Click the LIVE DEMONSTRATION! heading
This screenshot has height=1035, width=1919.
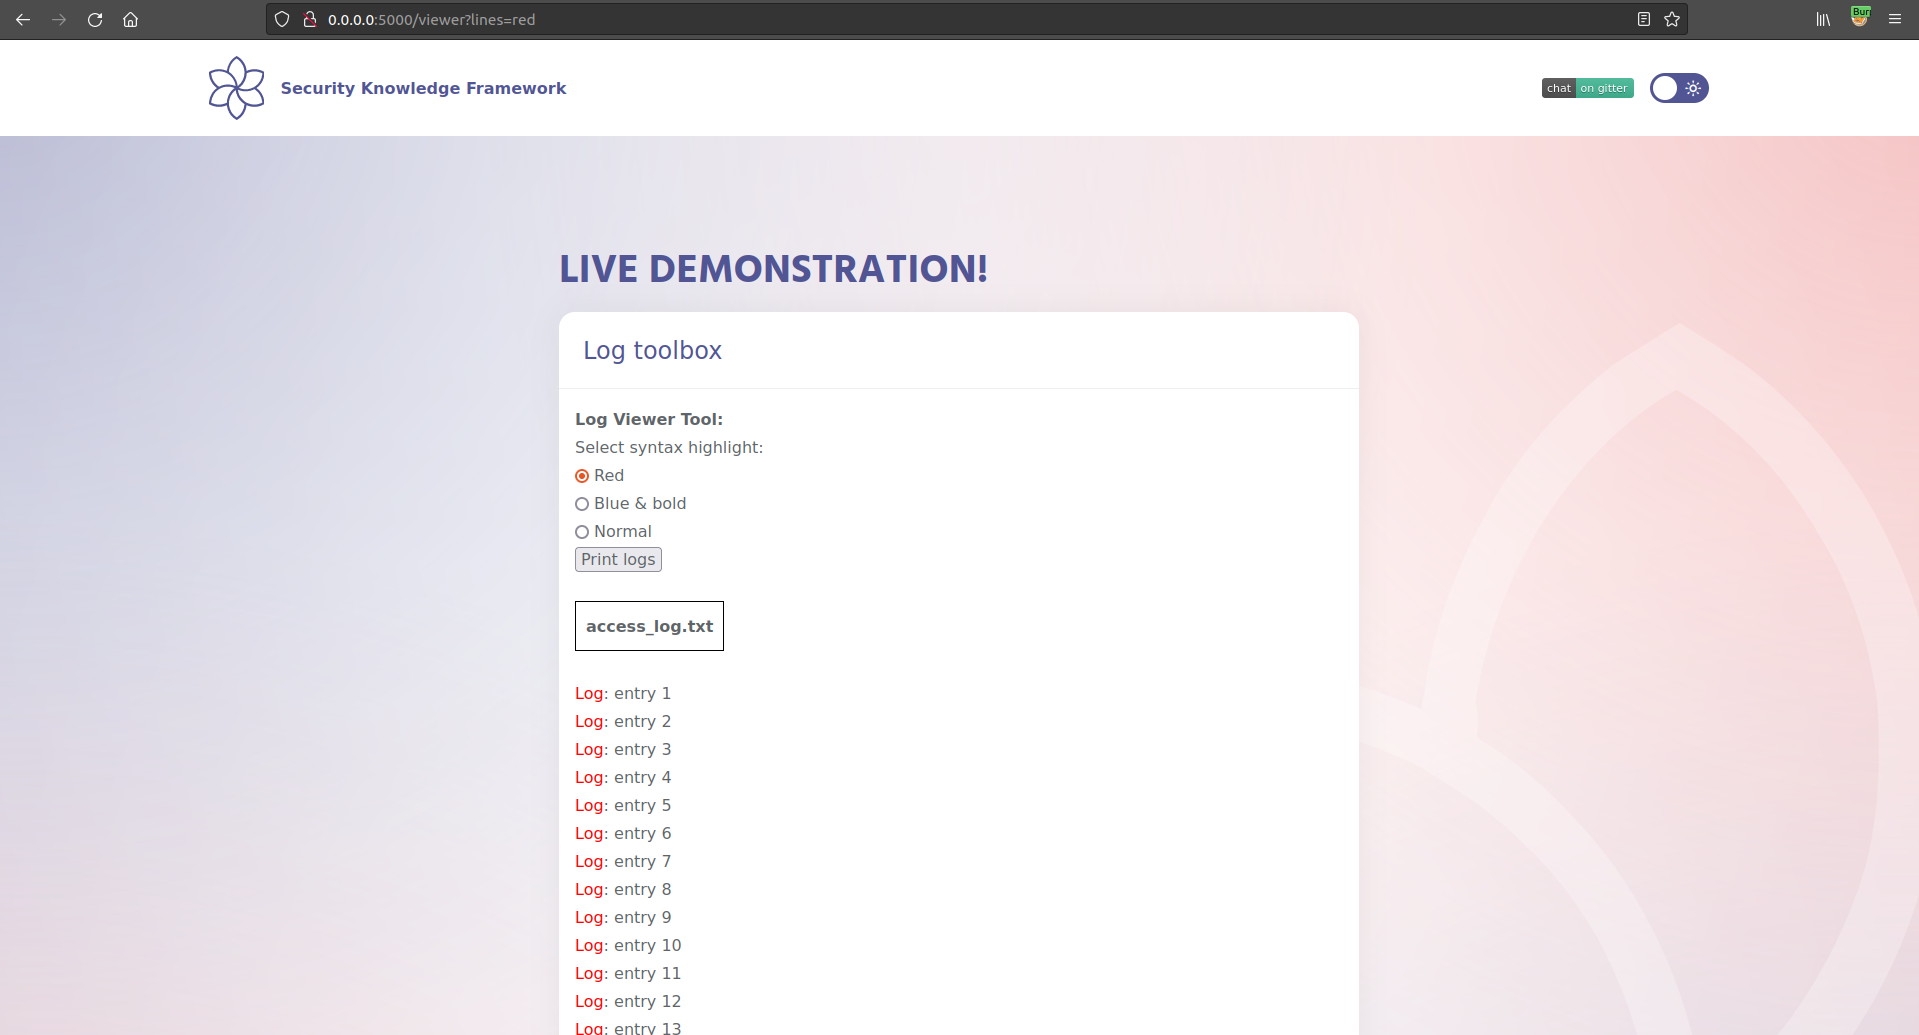[x=773, y=269]
